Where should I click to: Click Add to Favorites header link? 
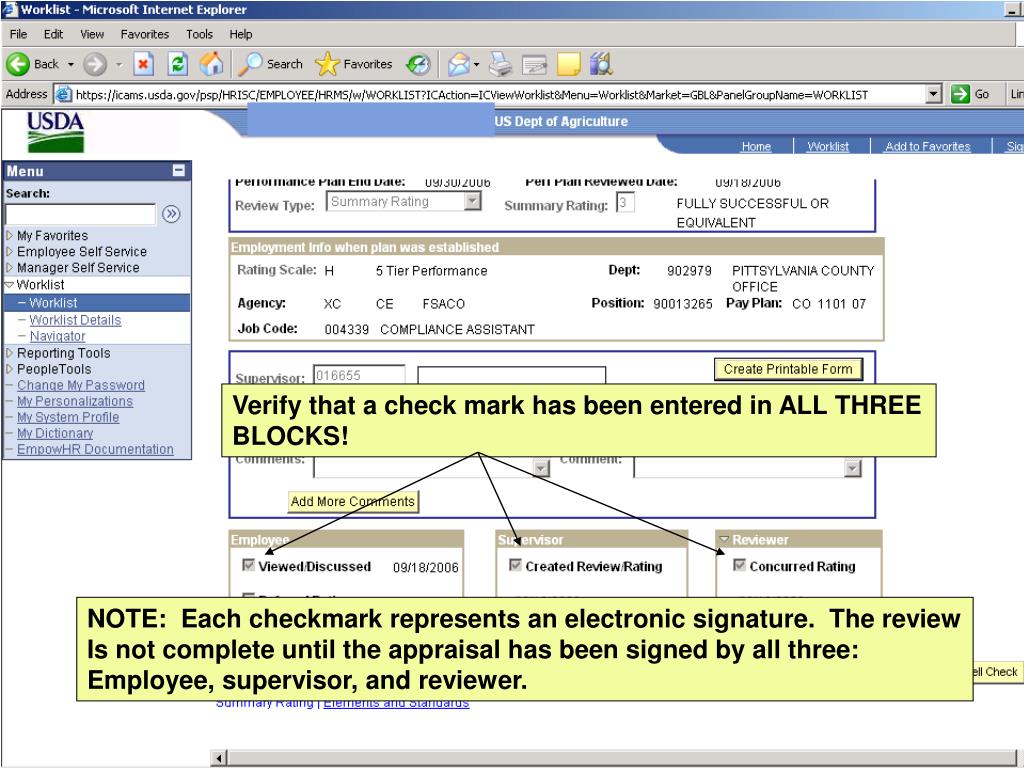tap(927, 146)
